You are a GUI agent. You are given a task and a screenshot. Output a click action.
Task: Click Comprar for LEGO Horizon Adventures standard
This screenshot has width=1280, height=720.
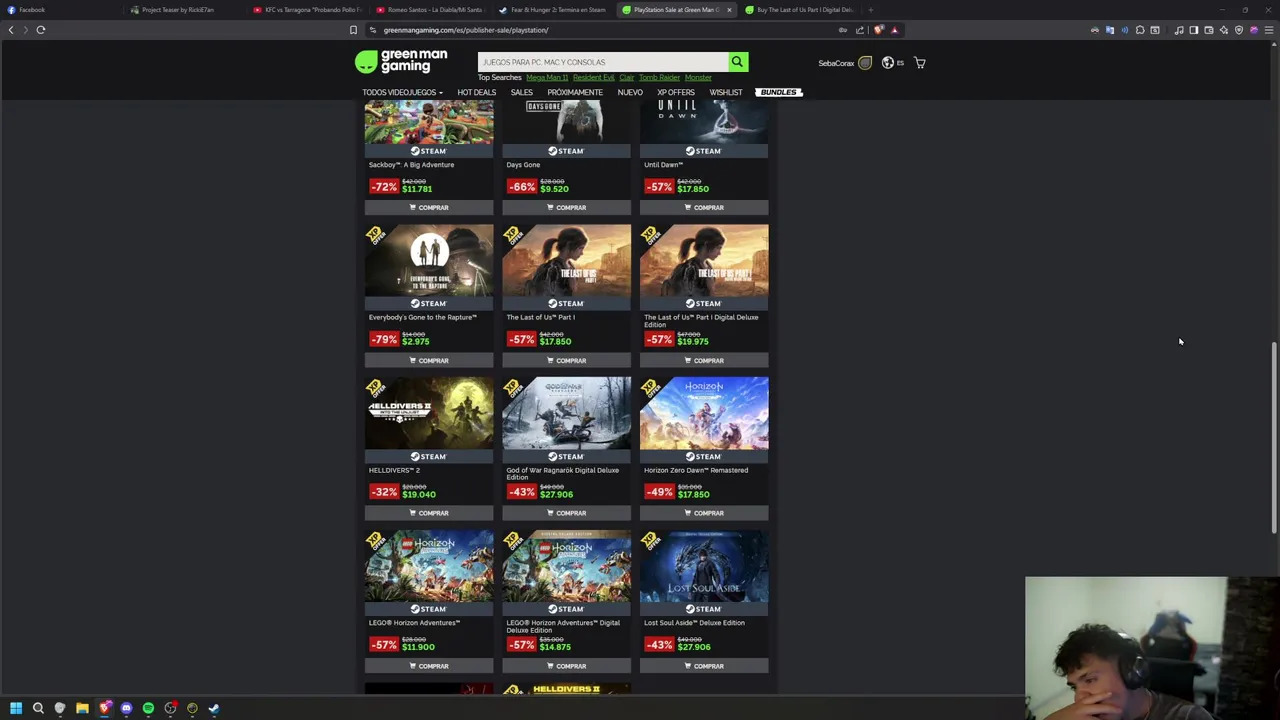point(429,666)
